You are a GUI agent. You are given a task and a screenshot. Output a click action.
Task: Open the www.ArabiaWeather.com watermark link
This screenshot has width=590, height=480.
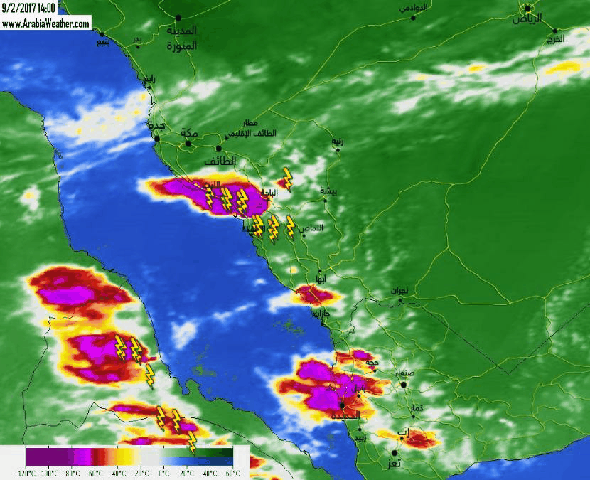46,24
